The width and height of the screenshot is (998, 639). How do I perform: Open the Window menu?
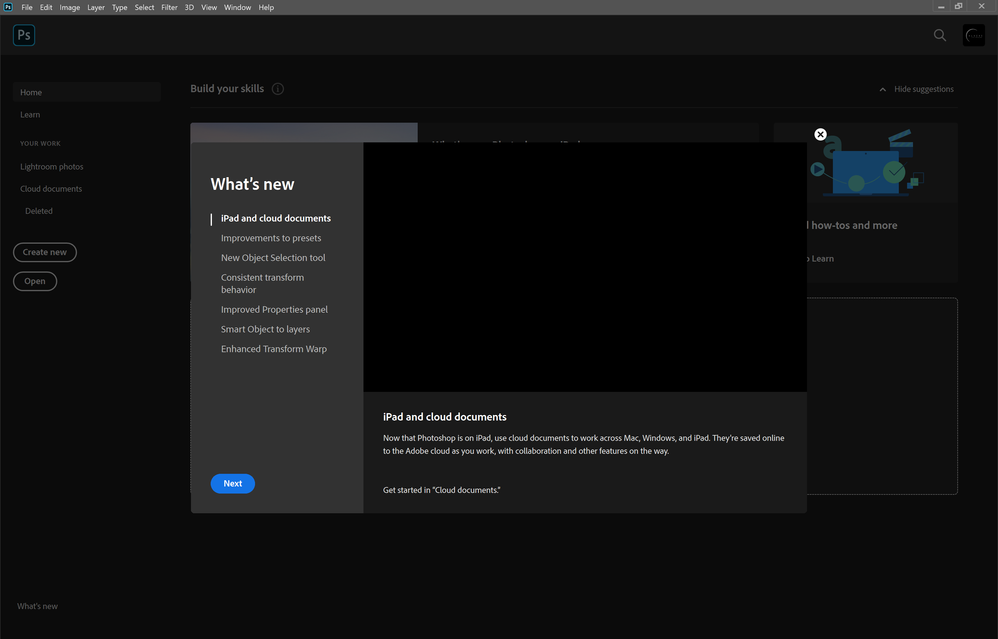(237, 8)
